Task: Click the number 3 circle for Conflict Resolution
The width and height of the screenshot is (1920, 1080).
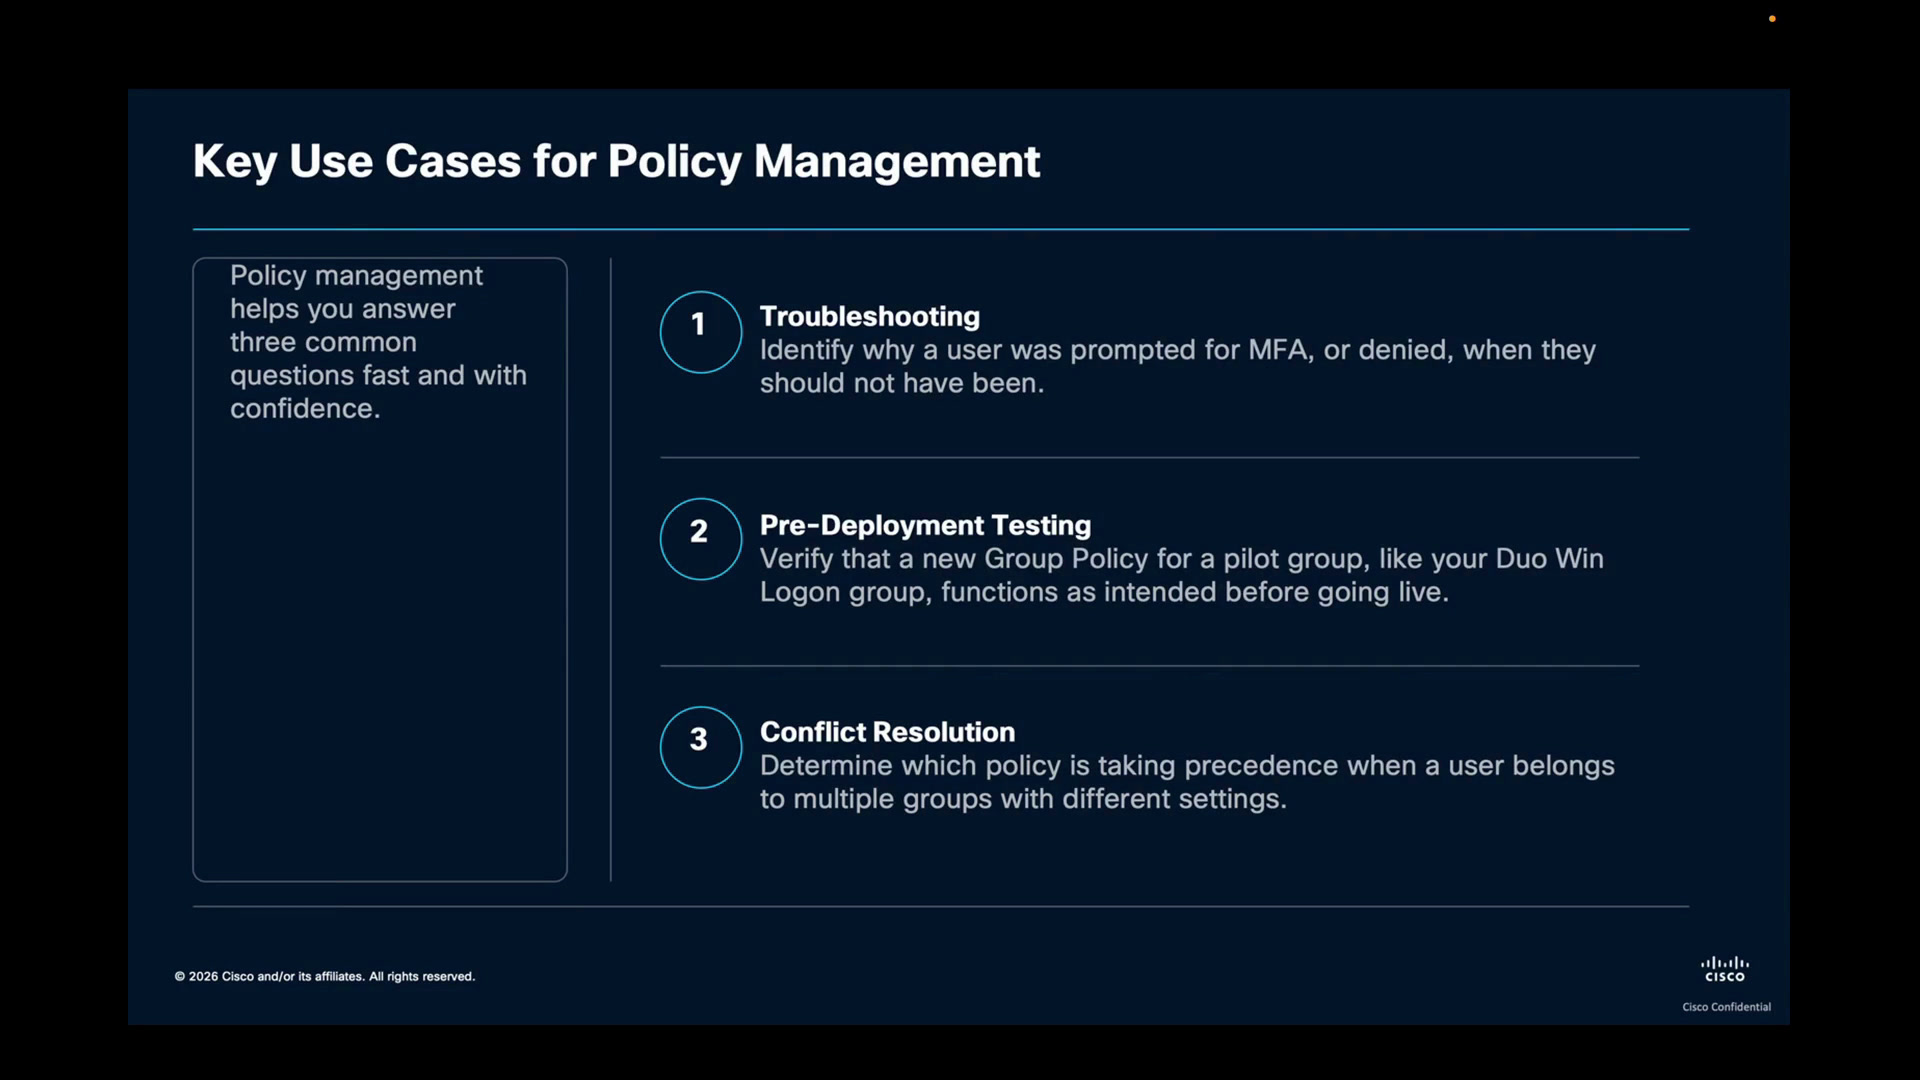Action: 700,747
